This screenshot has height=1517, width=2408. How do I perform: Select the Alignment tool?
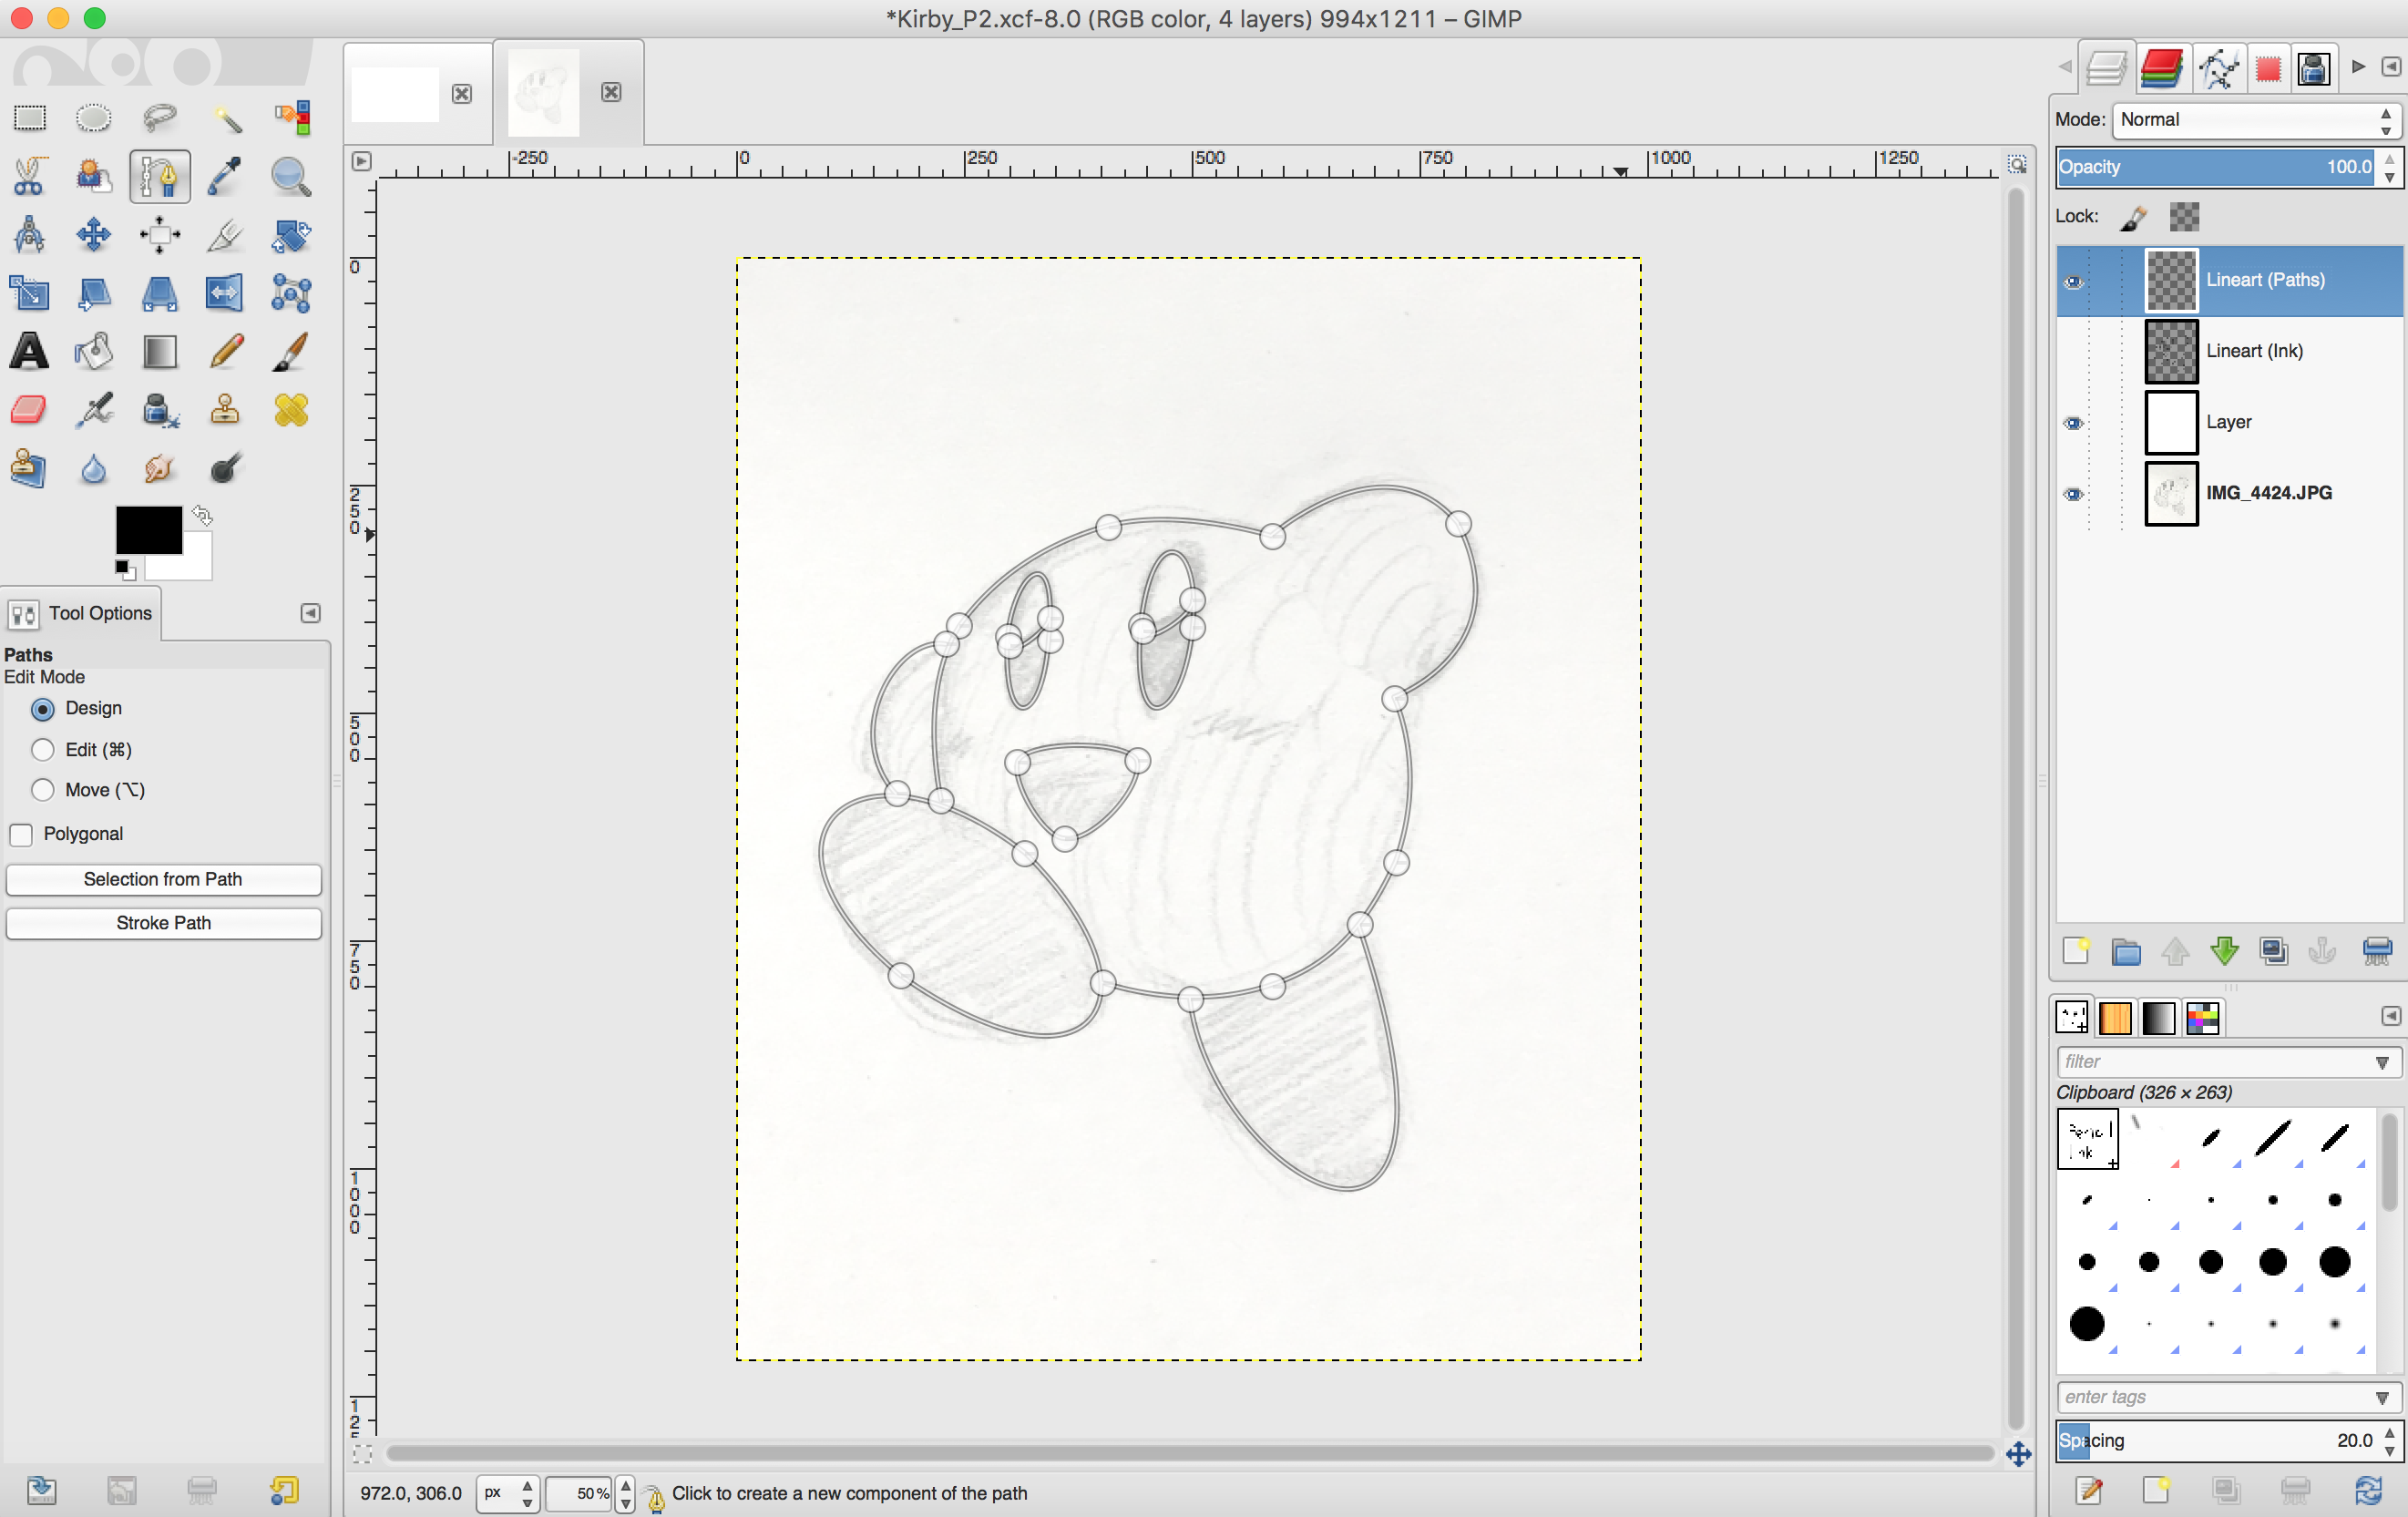pyautogui.click(x=159, y=235)
